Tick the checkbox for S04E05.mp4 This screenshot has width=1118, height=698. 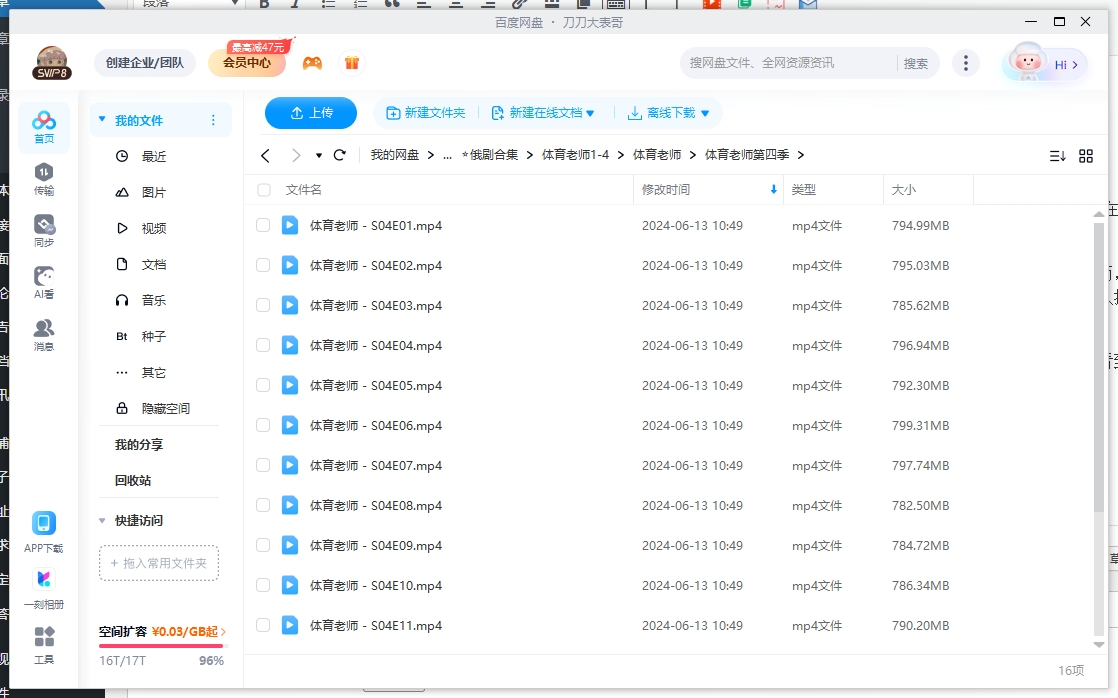coord(263,385)
